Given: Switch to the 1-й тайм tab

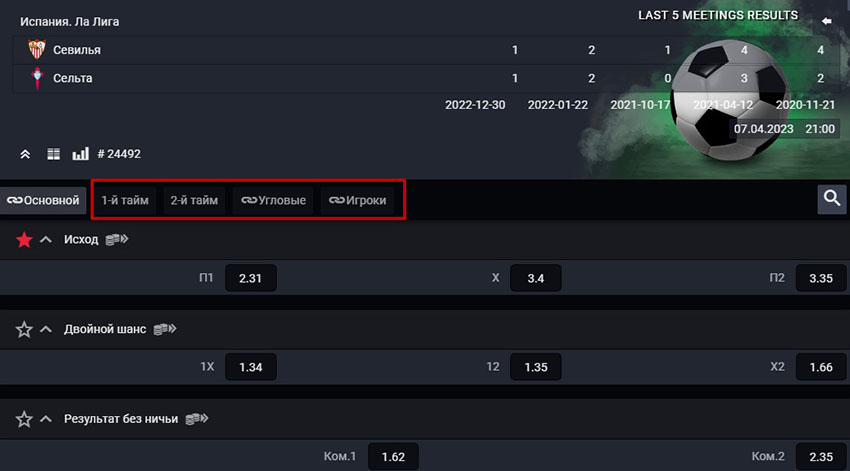Looking at the screenshot, I should (x=125, y=200).
